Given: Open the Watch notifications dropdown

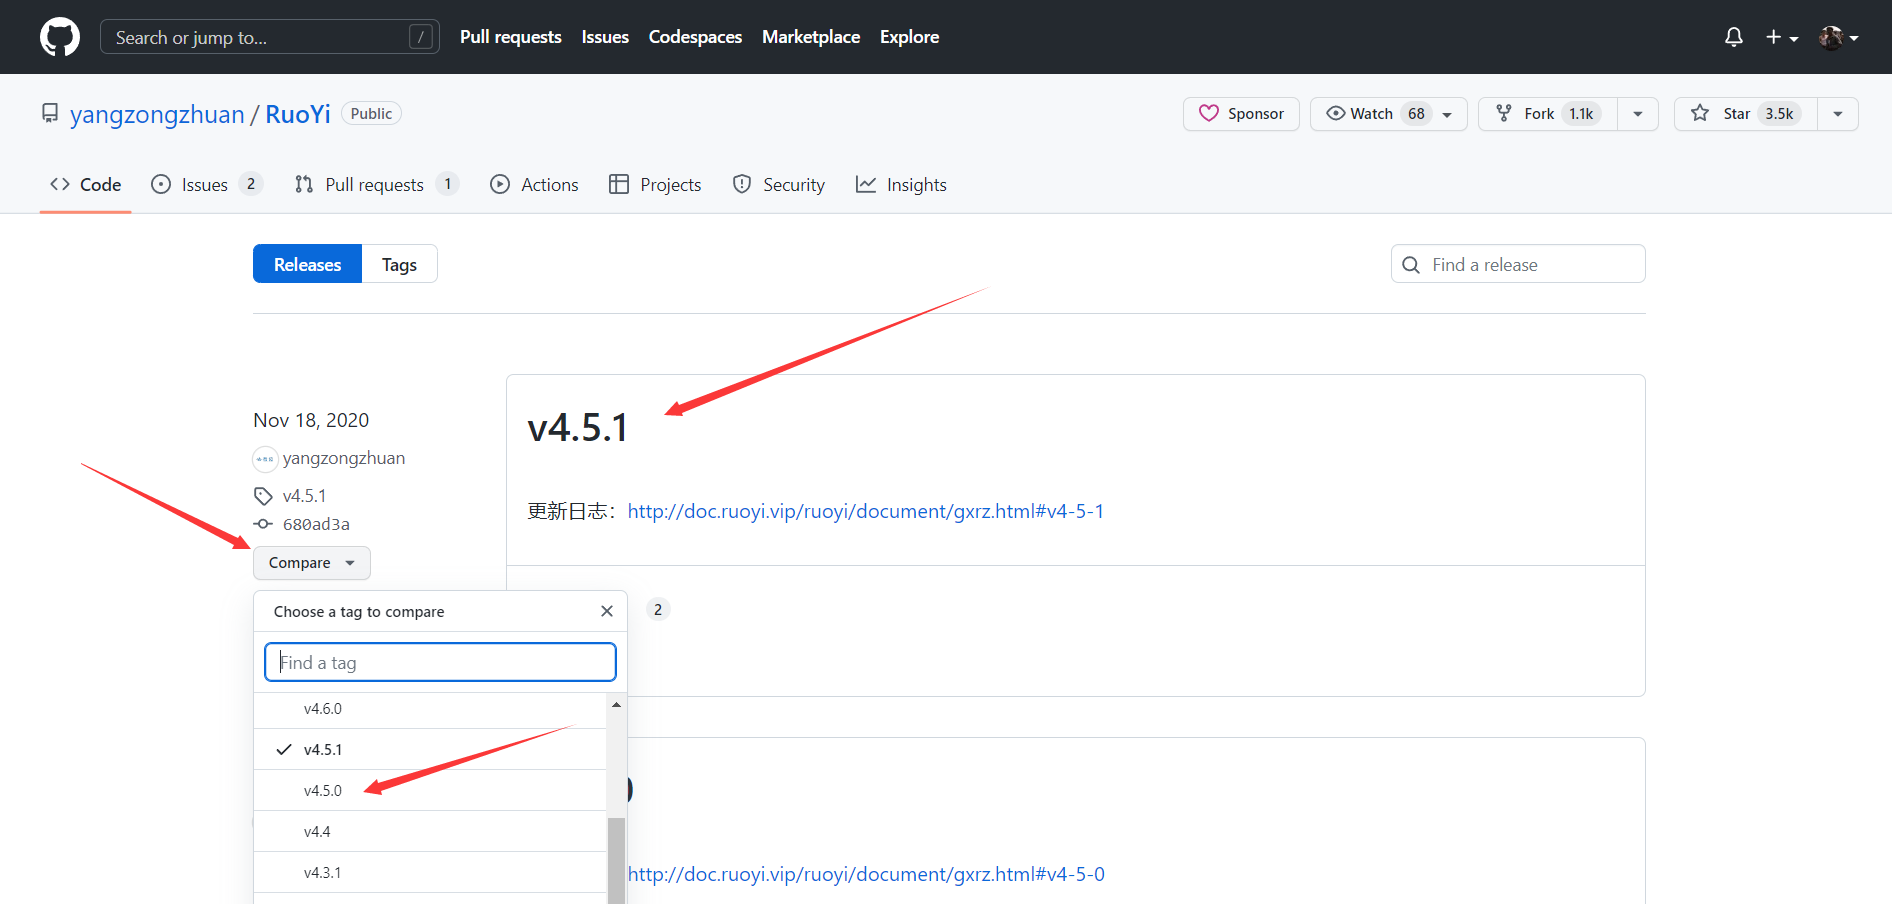Looking at the screenshot, I should pos(1389,114).
